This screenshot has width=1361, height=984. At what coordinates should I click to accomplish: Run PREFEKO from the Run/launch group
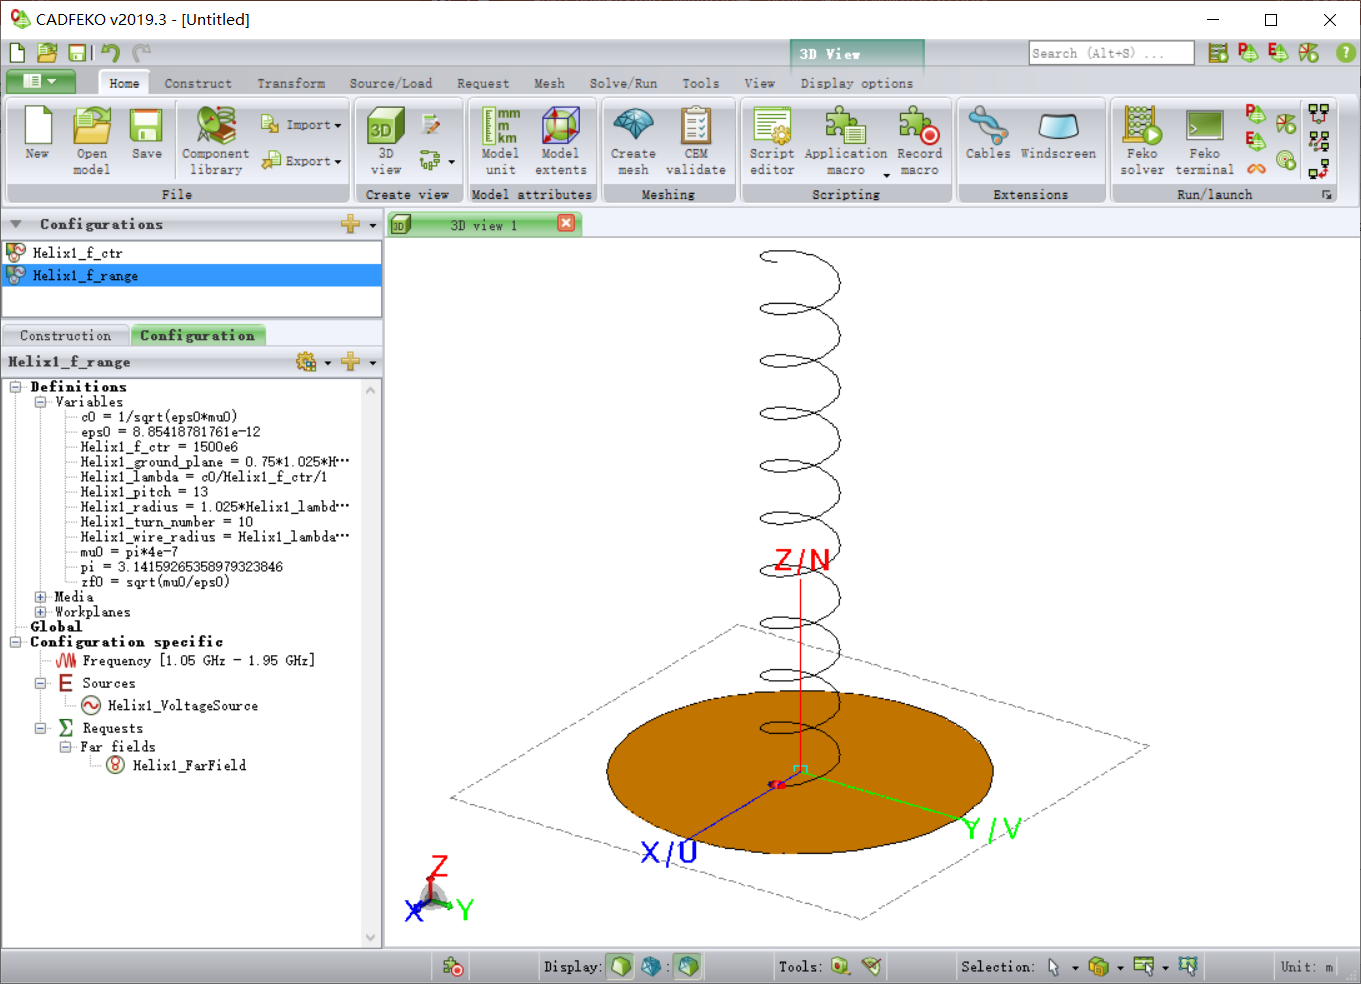pyautogui.click(x=1256, y=113)
